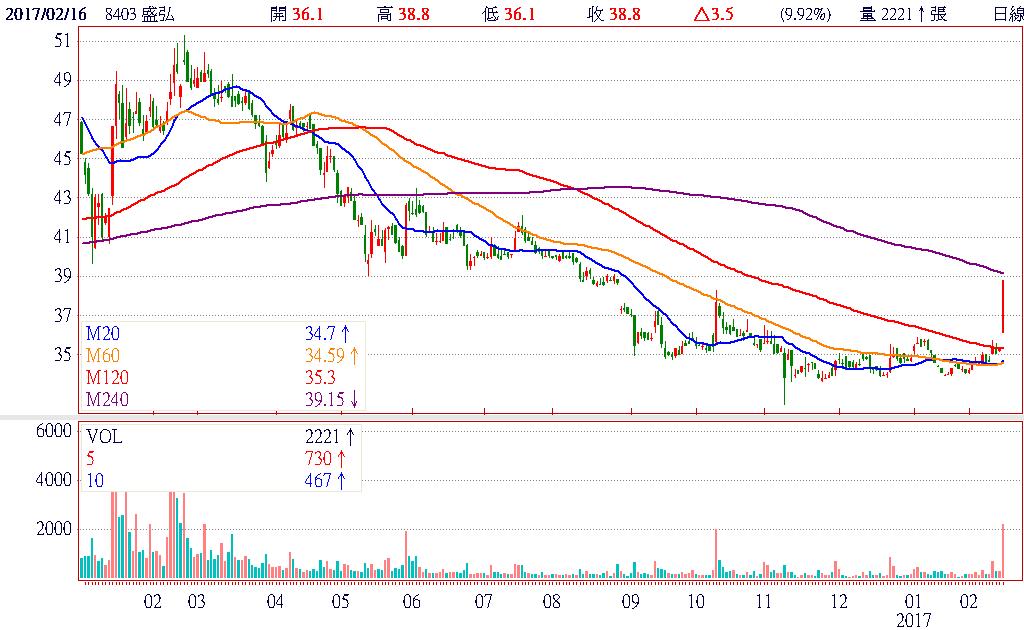Click the latest tall red candlestick
The image size is (1024, 630).
1002,305
